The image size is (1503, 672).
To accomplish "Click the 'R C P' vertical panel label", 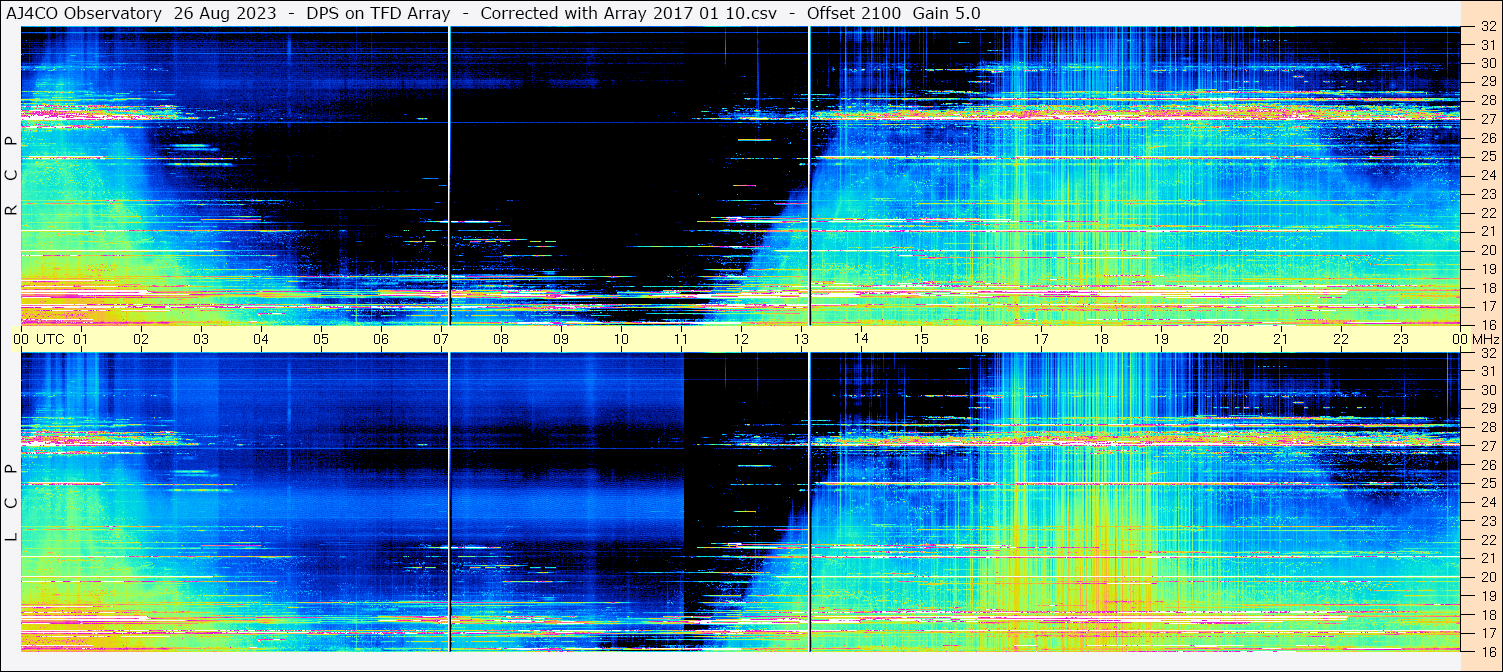I will (x=11, y=177).
